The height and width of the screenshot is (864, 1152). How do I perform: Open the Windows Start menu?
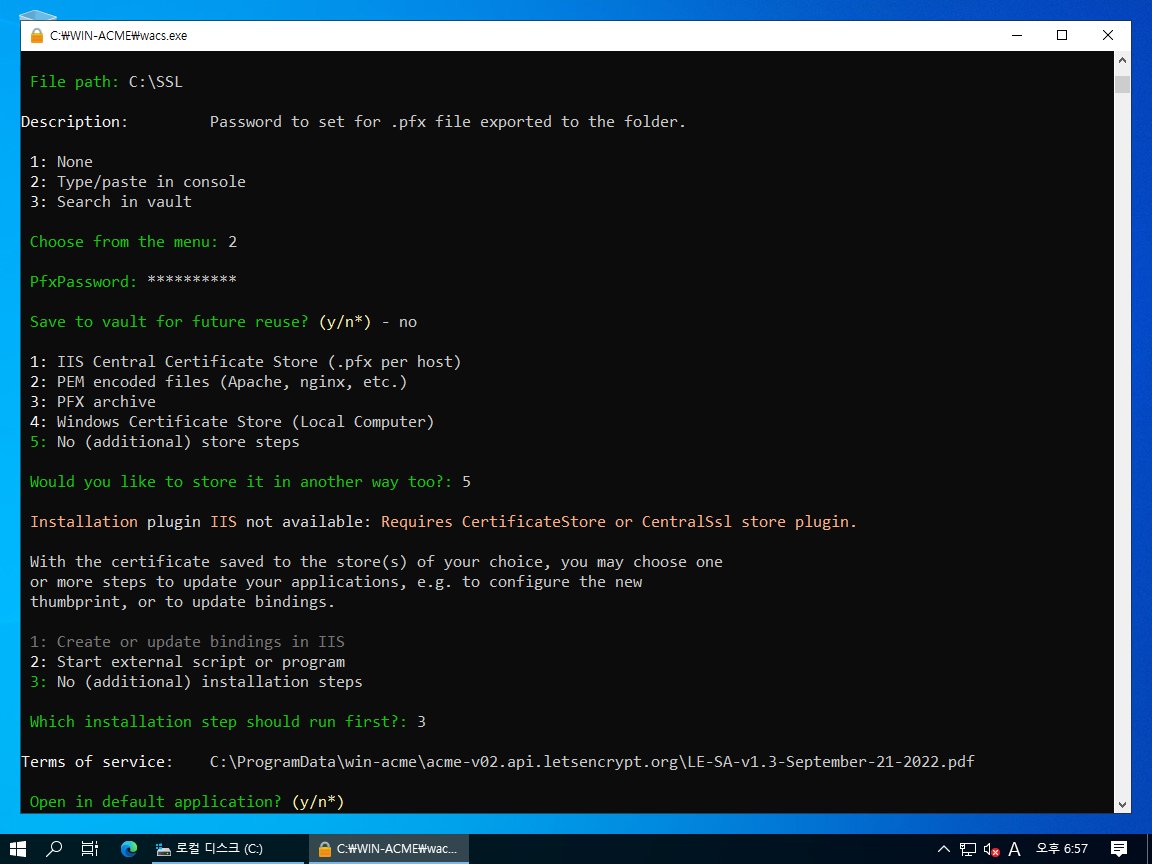18,849
